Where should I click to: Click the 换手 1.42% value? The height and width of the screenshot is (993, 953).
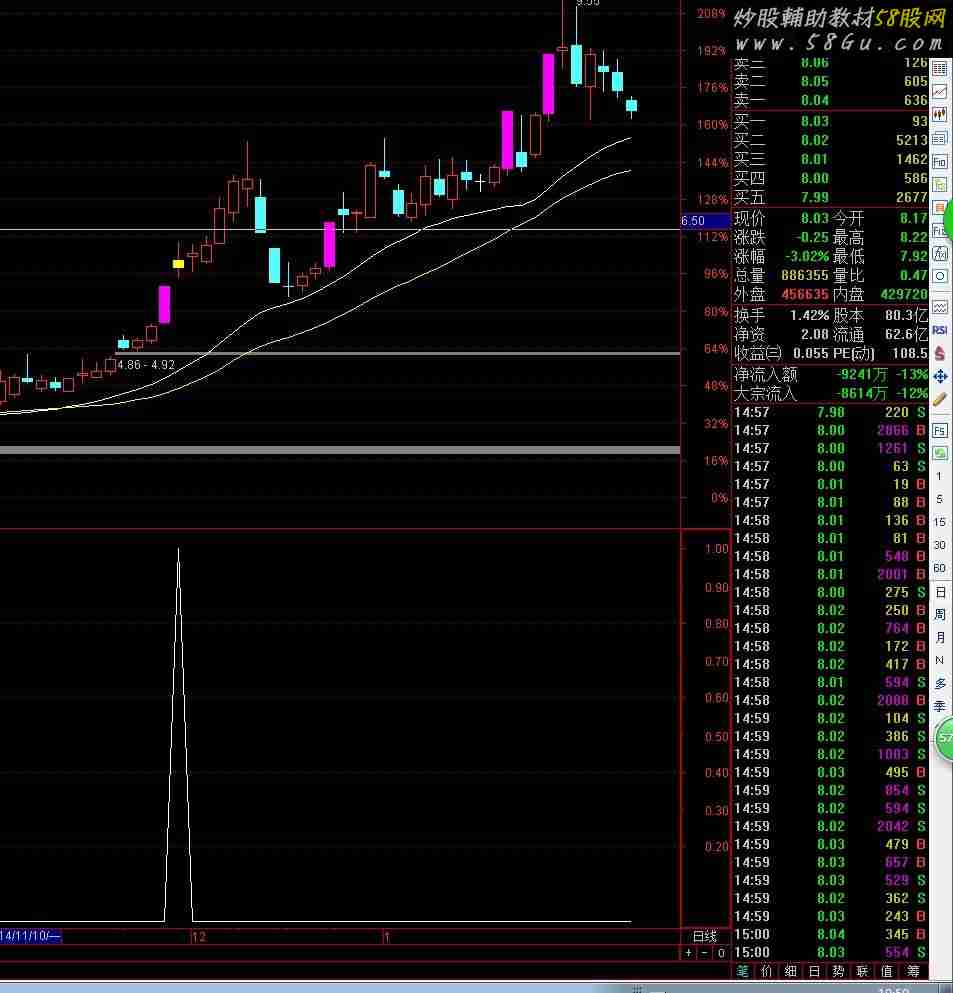[x=809, y=315]
